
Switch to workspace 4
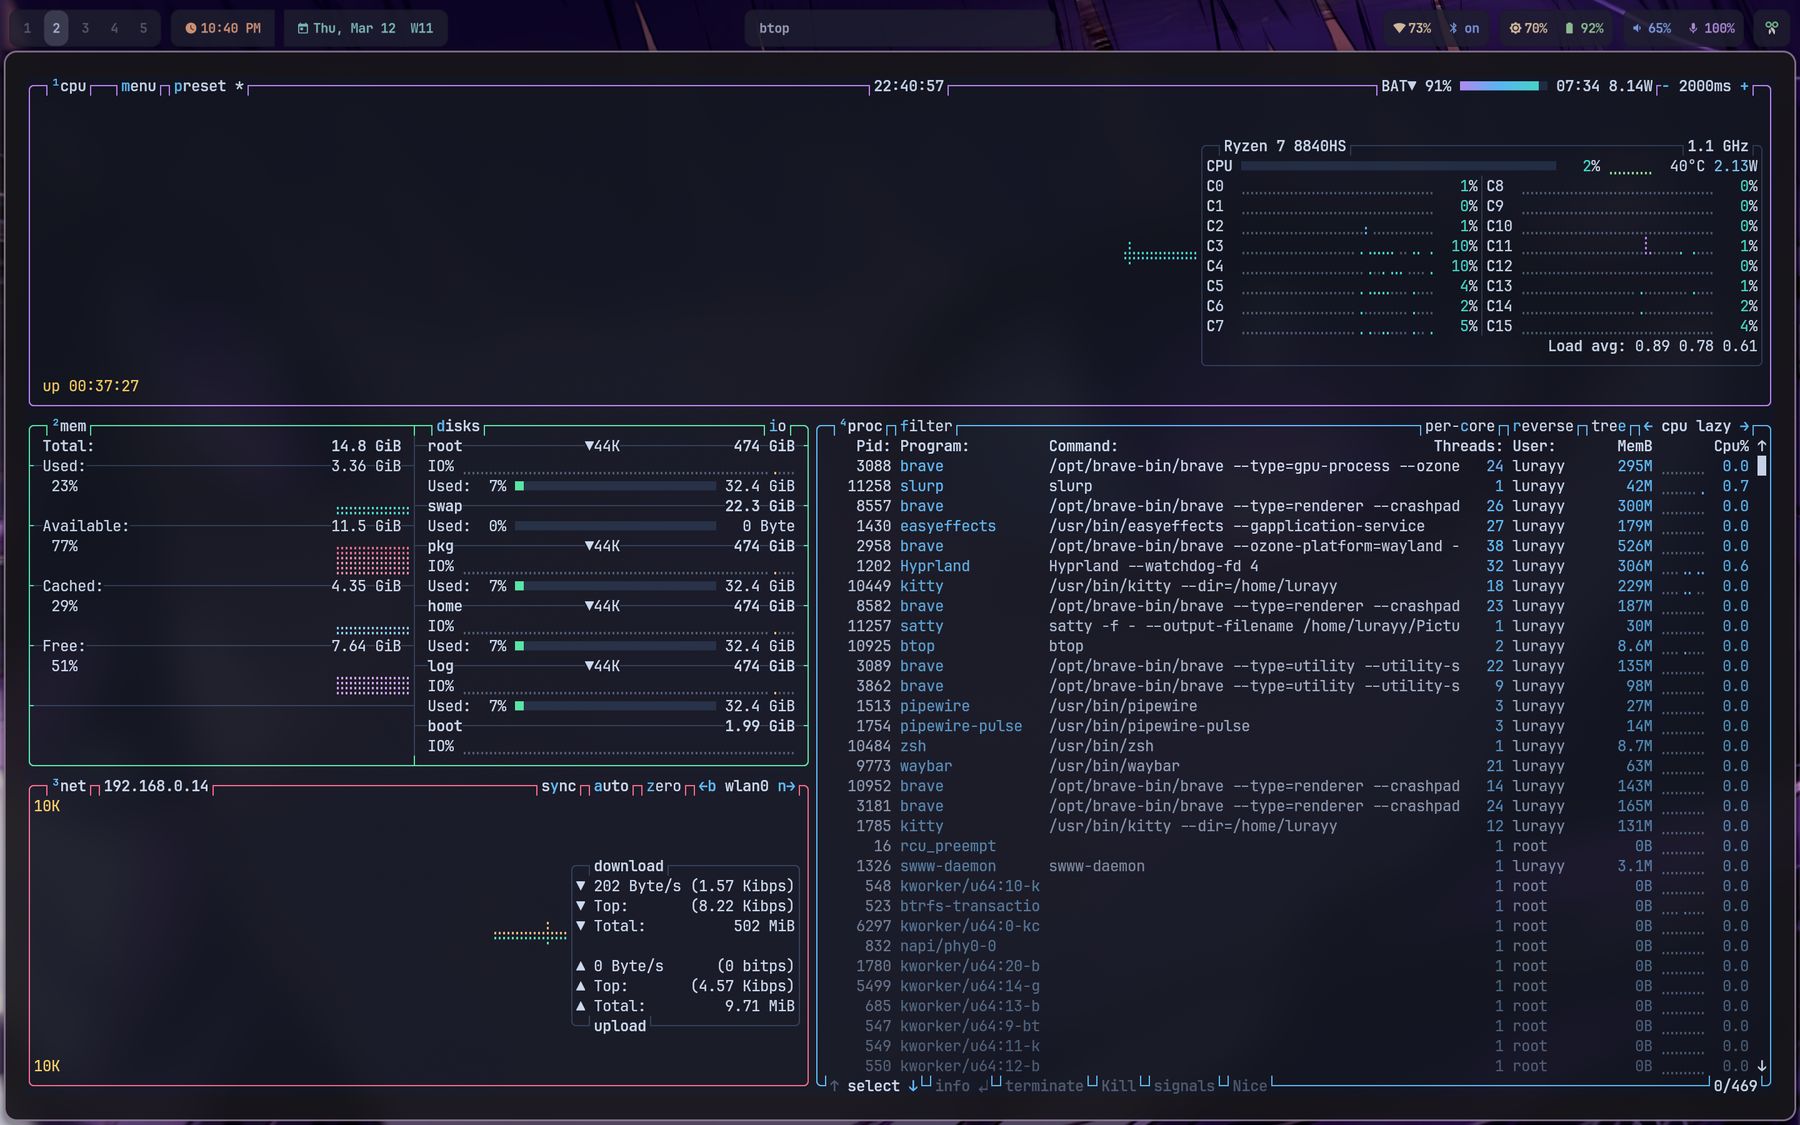(114, 28)
